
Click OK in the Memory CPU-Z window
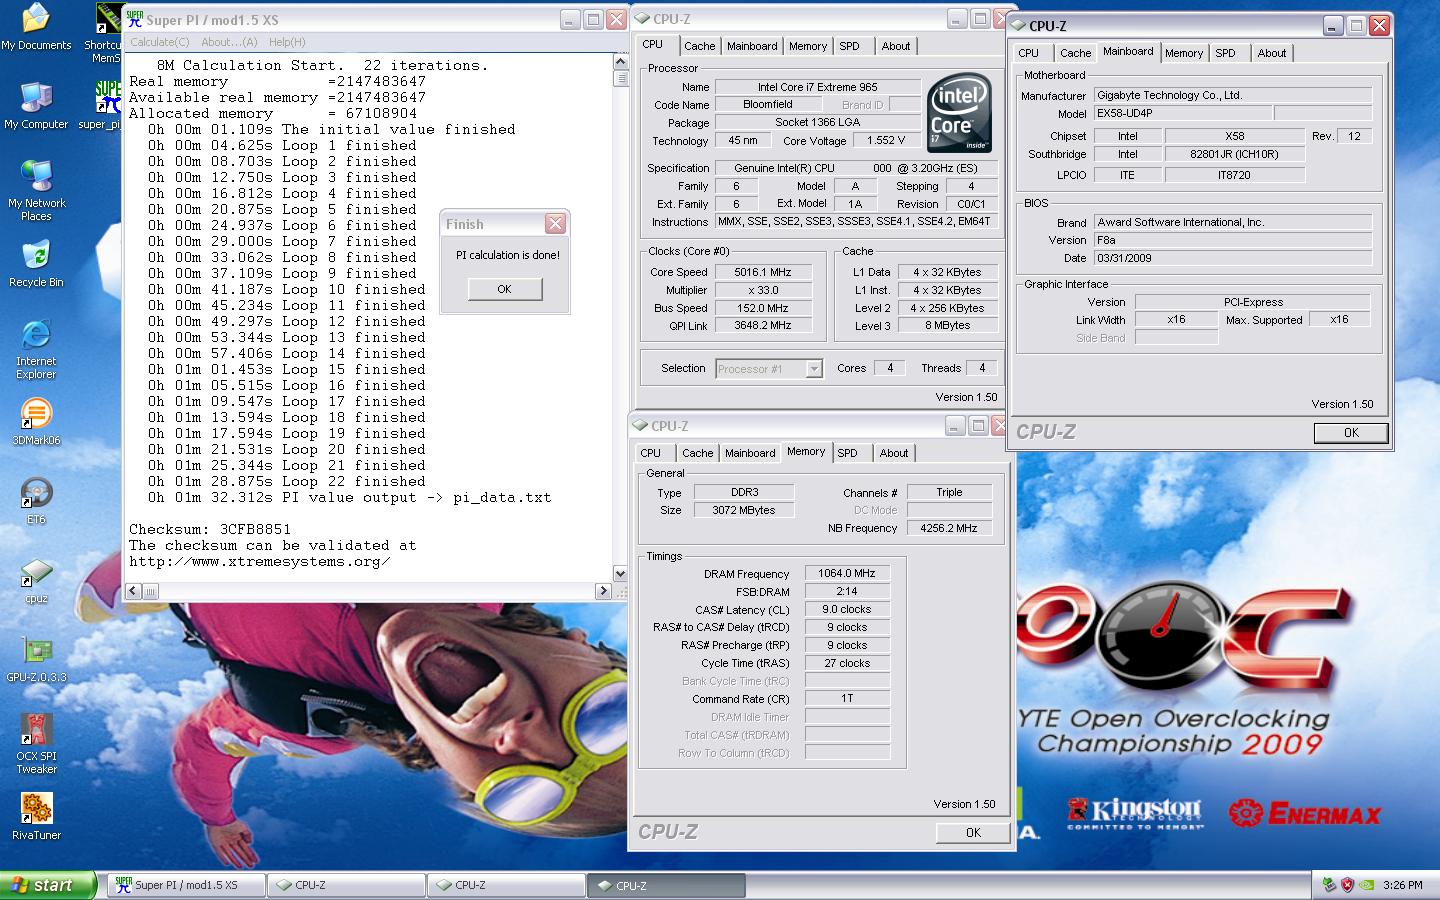(973, 832)
